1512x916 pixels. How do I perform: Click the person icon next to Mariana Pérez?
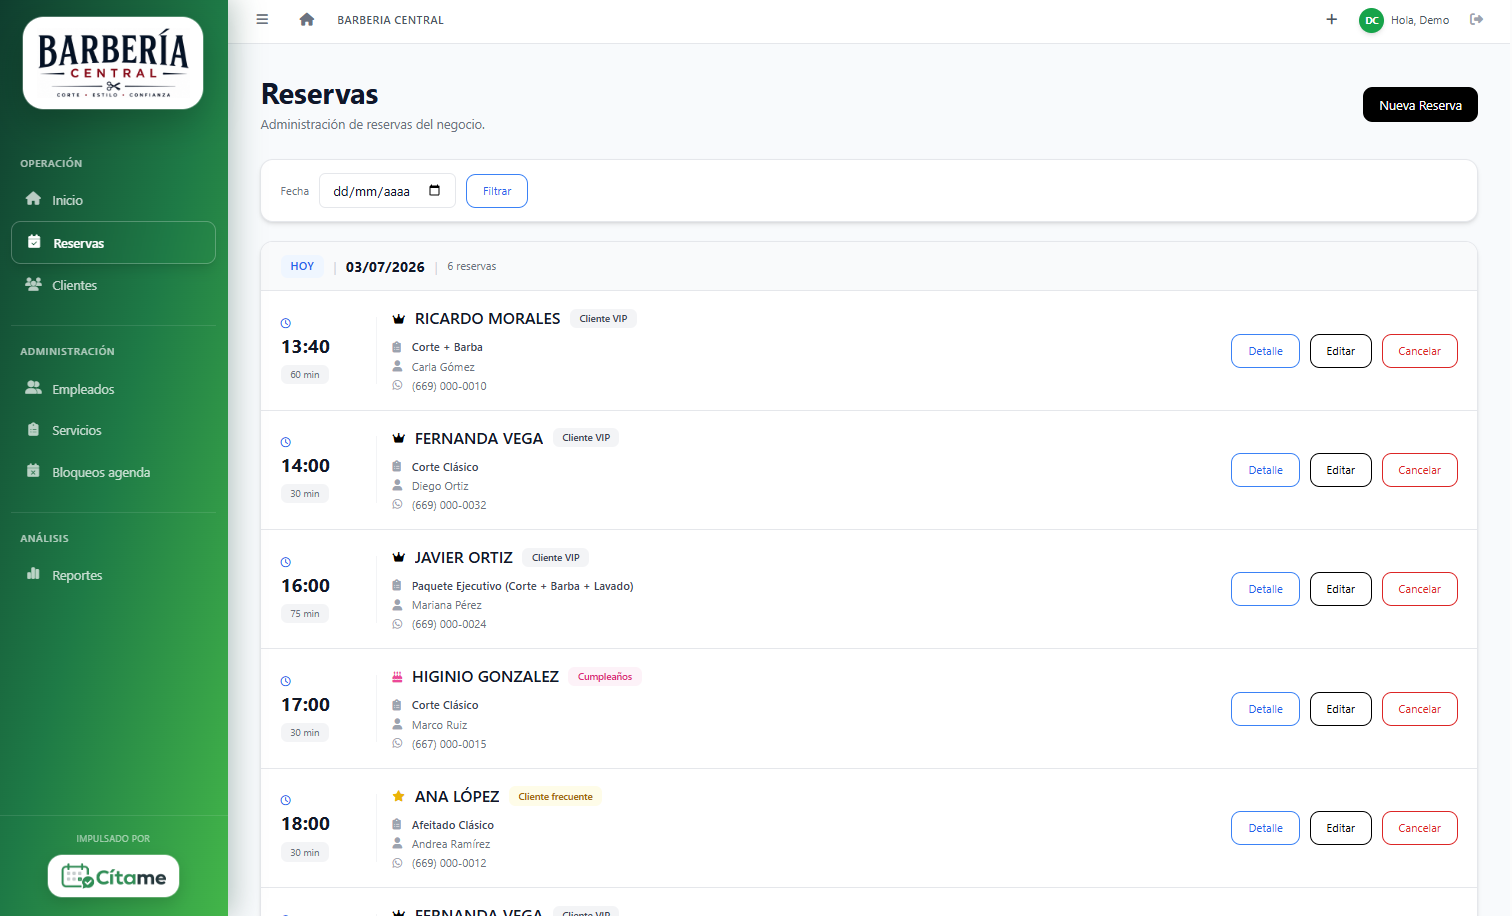pyautogui.click(x=397, y=604)
